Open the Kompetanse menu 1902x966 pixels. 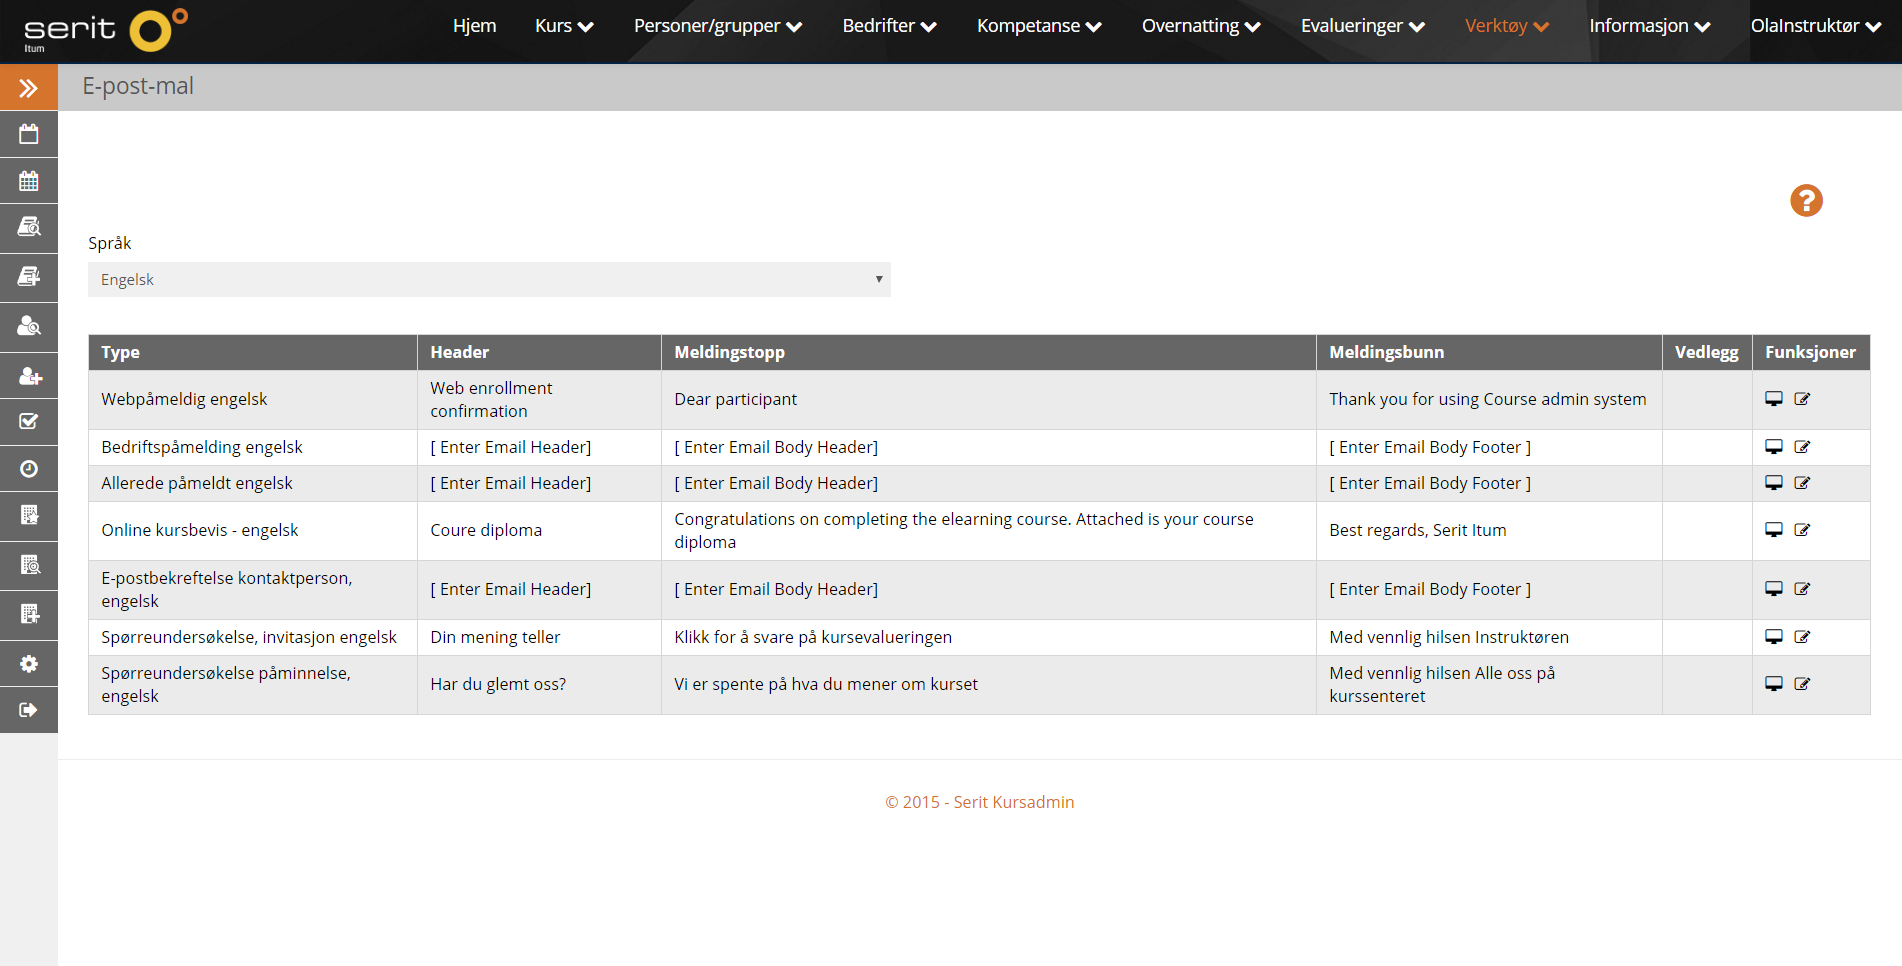(1038, 26)
